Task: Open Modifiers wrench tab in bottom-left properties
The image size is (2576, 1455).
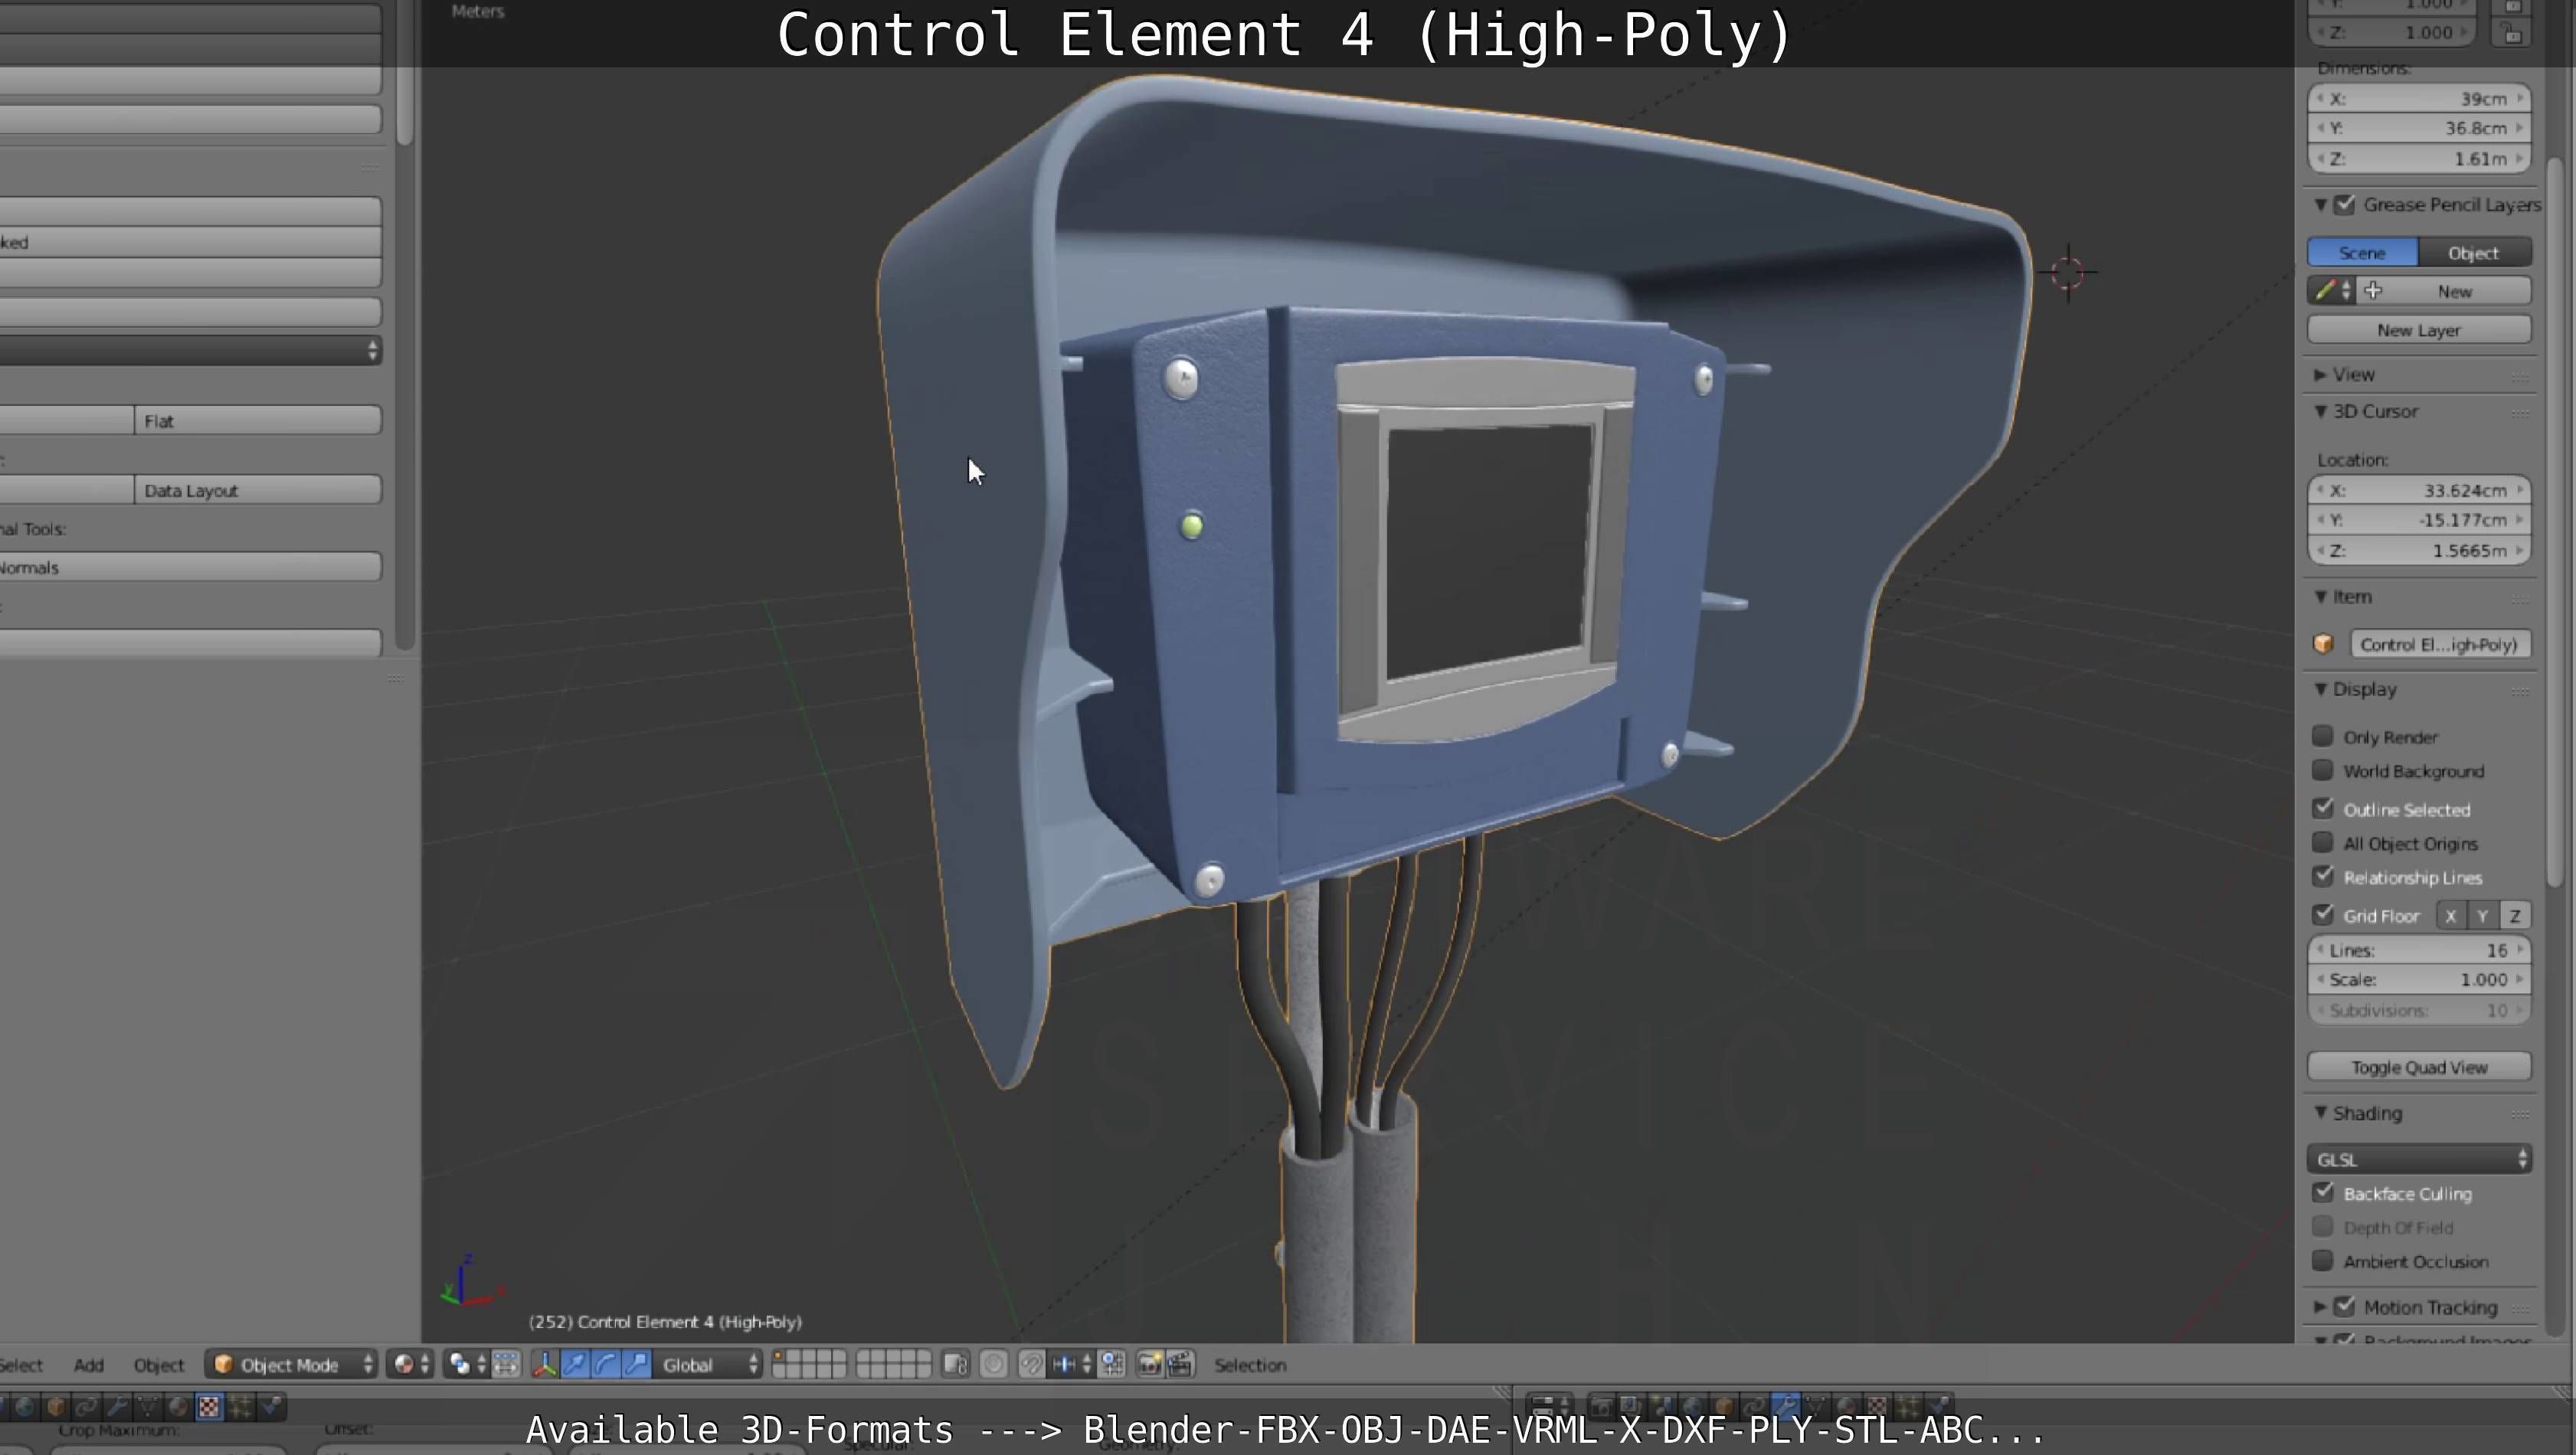Action: pos(117,1407)
